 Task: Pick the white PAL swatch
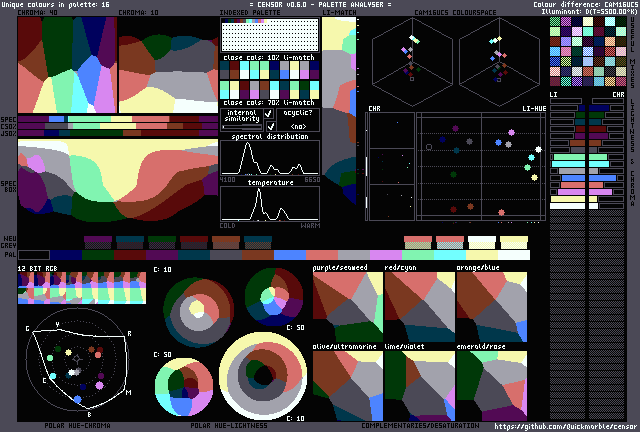pos(513,255)
